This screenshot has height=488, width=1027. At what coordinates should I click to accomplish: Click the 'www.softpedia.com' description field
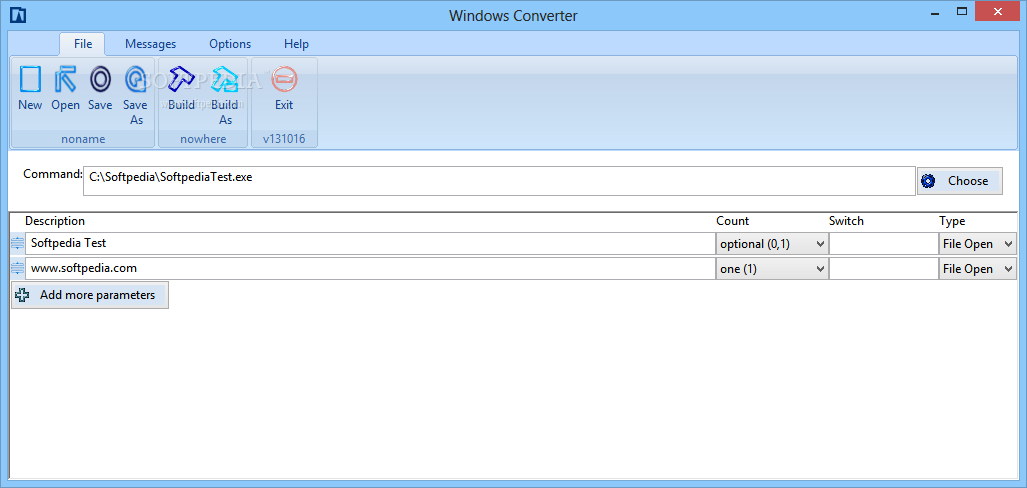point(370,269)
